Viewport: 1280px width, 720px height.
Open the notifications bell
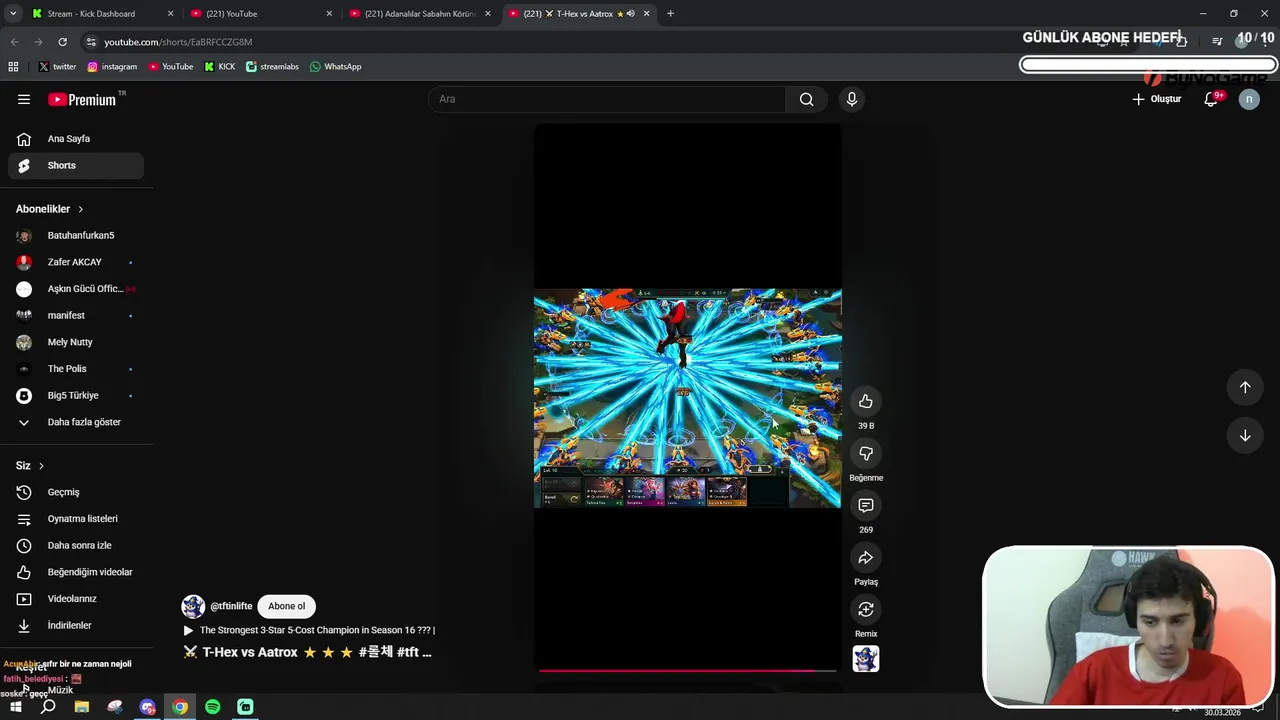(1211, 99)
